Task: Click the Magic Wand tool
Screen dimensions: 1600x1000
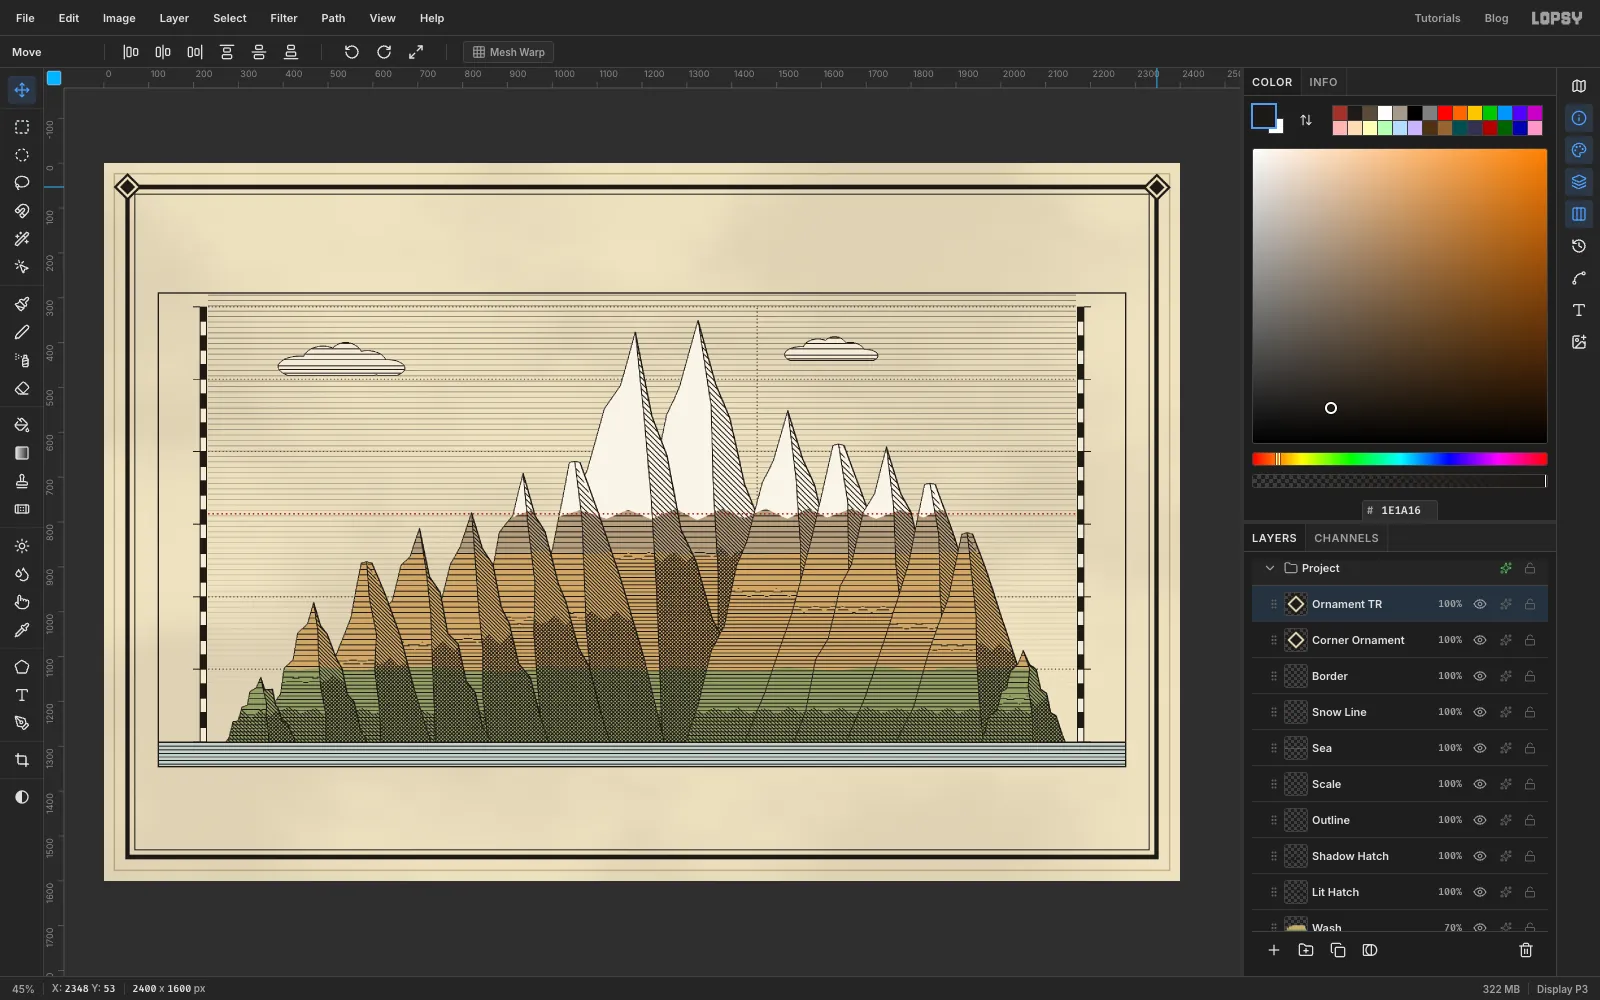Action: (22, 239)
